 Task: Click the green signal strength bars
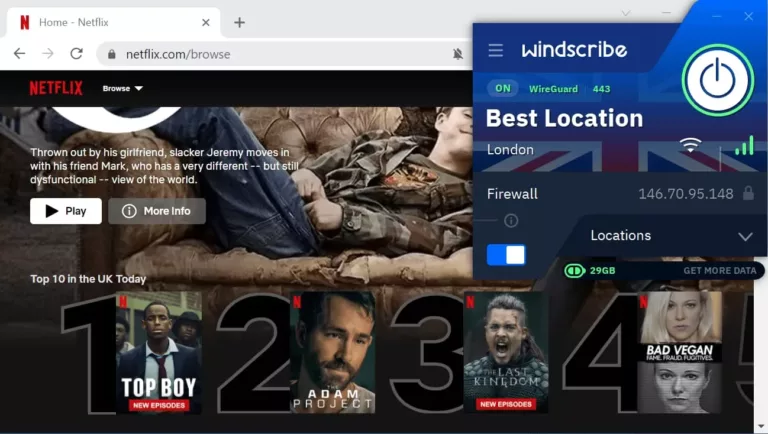[744, 145]
